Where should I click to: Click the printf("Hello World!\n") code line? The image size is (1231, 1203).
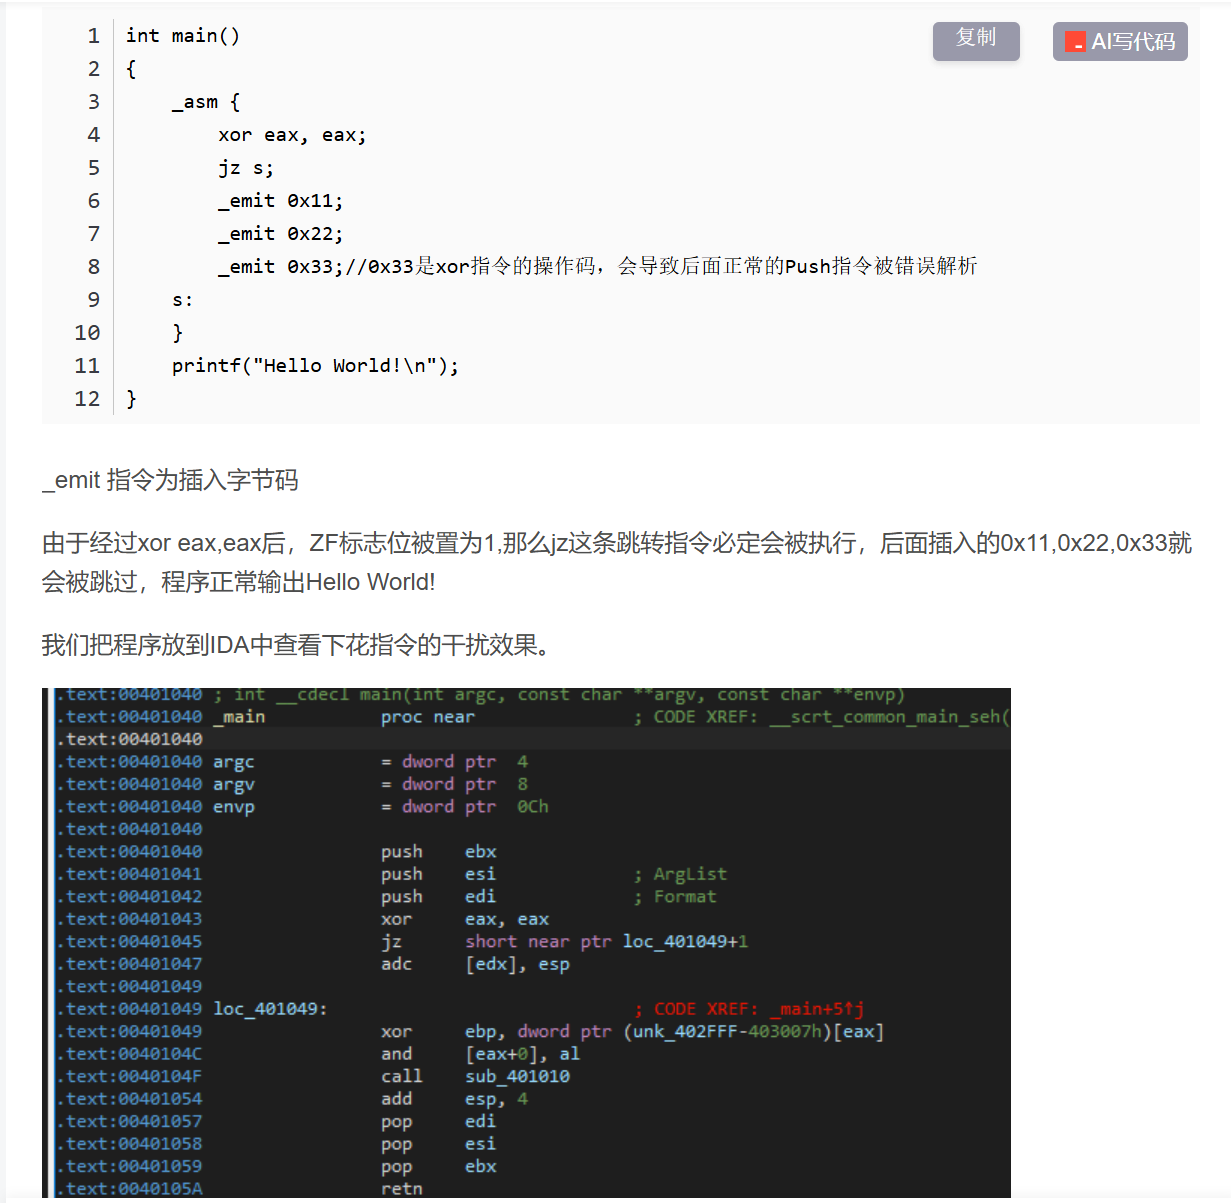pos(315,366)
